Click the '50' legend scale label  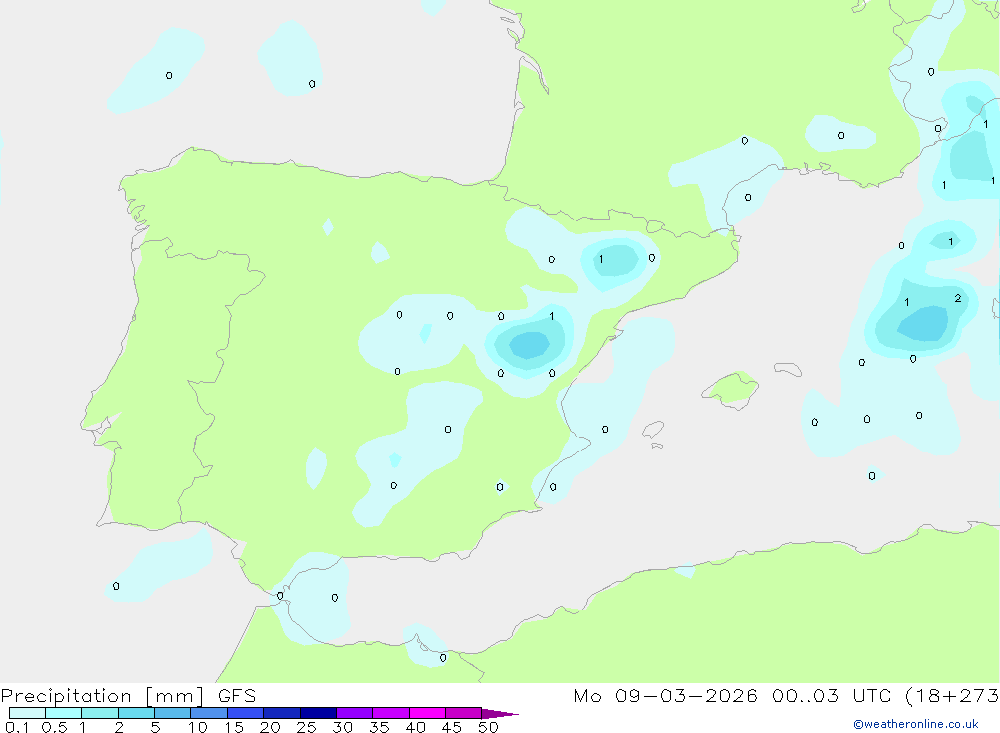pyautogui.click(x=488, y=727)
